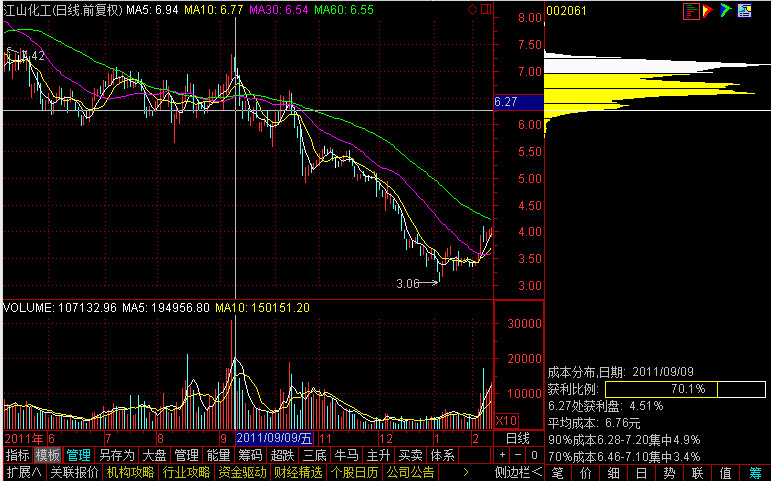Click the red split-window square icon

(485, 10)
